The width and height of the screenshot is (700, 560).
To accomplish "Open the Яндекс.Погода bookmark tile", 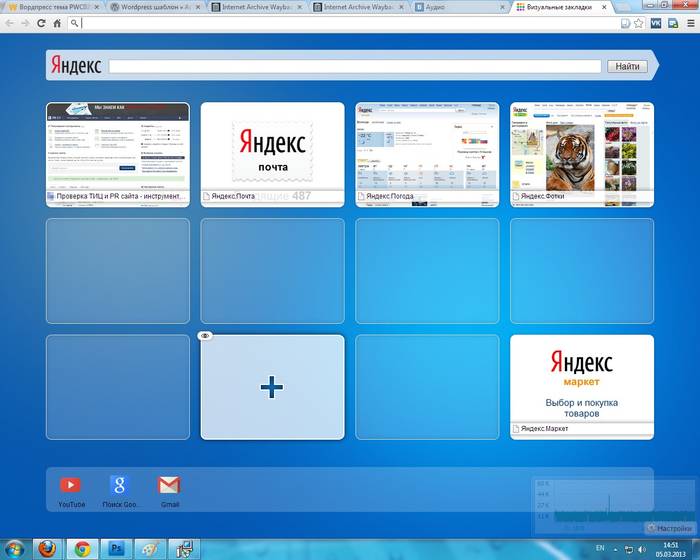I will click(427, 155).
